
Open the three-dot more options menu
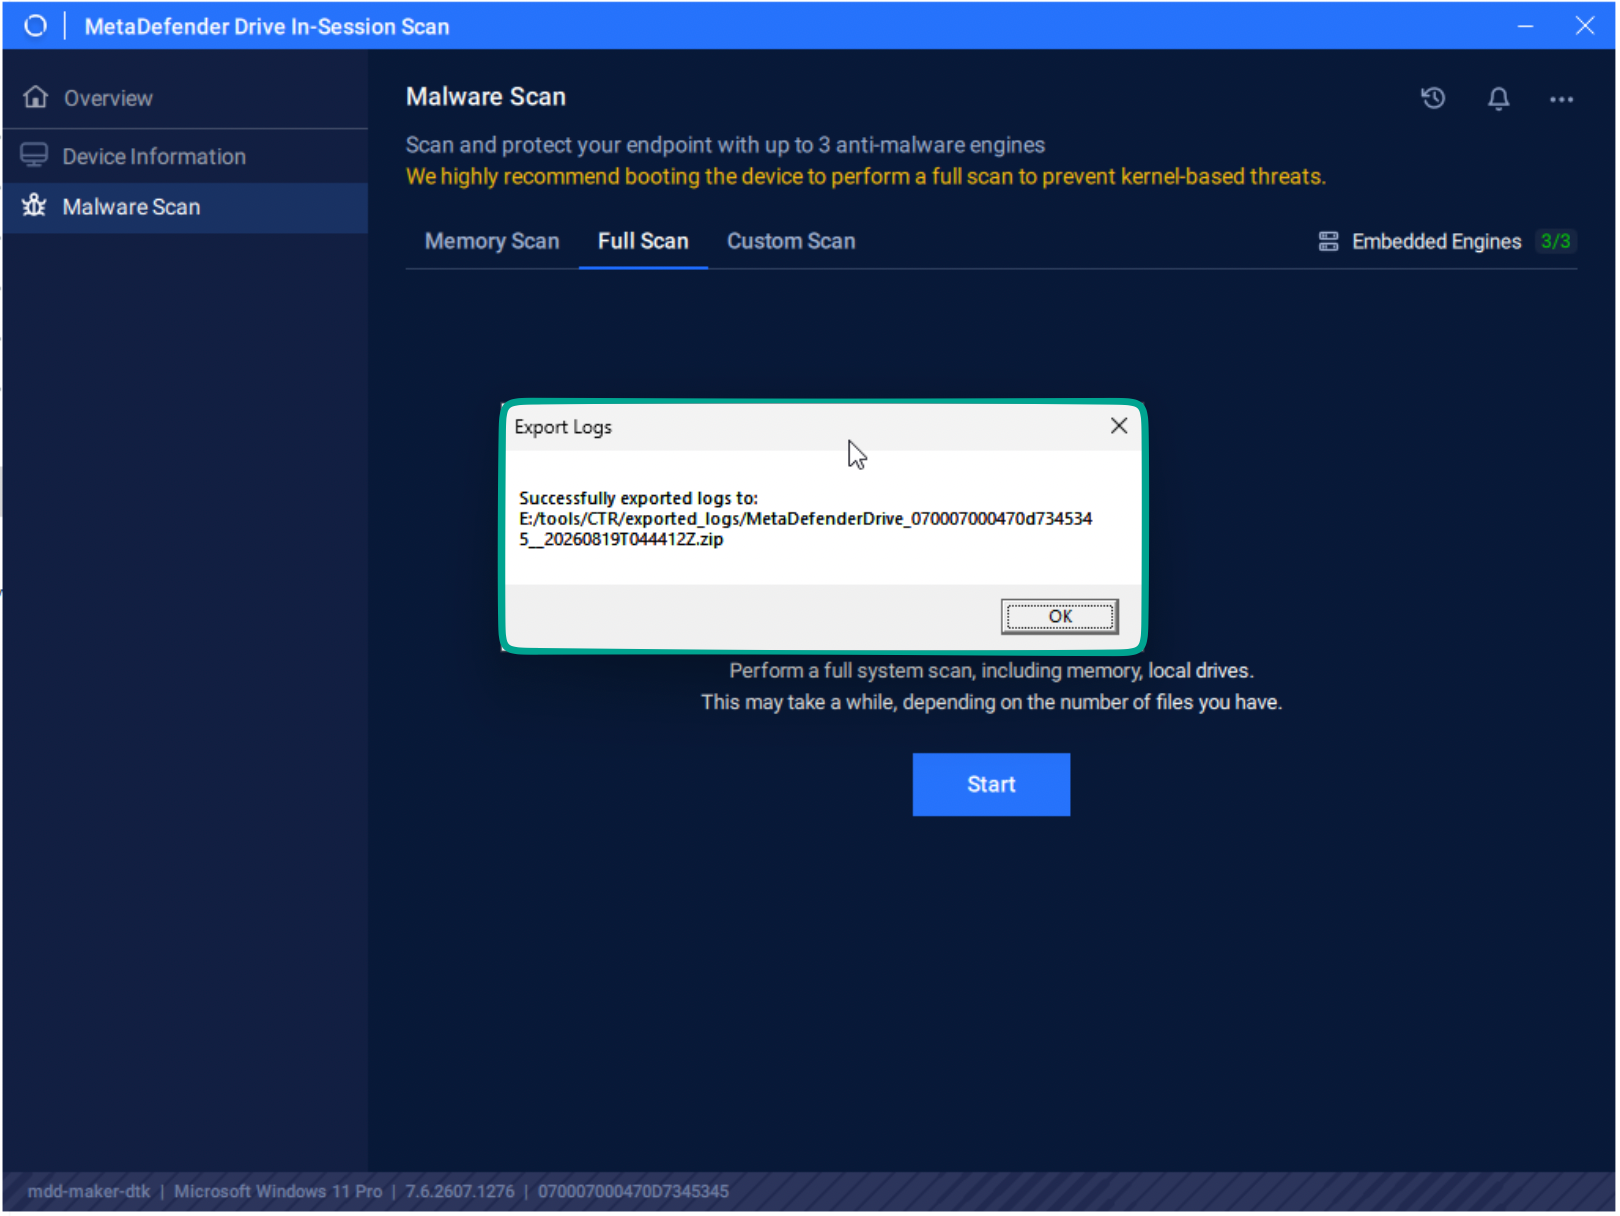point(1563,99)
